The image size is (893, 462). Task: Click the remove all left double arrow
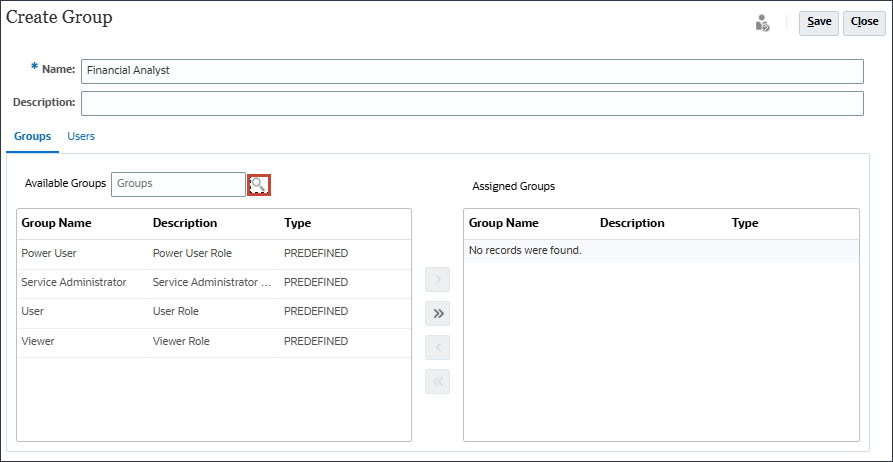437,381
